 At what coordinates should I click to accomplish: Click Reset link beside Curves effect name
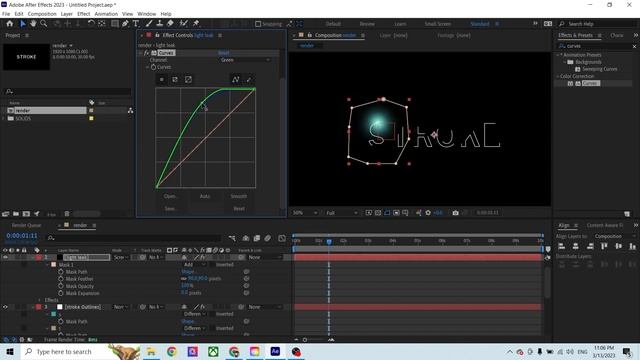224,53
